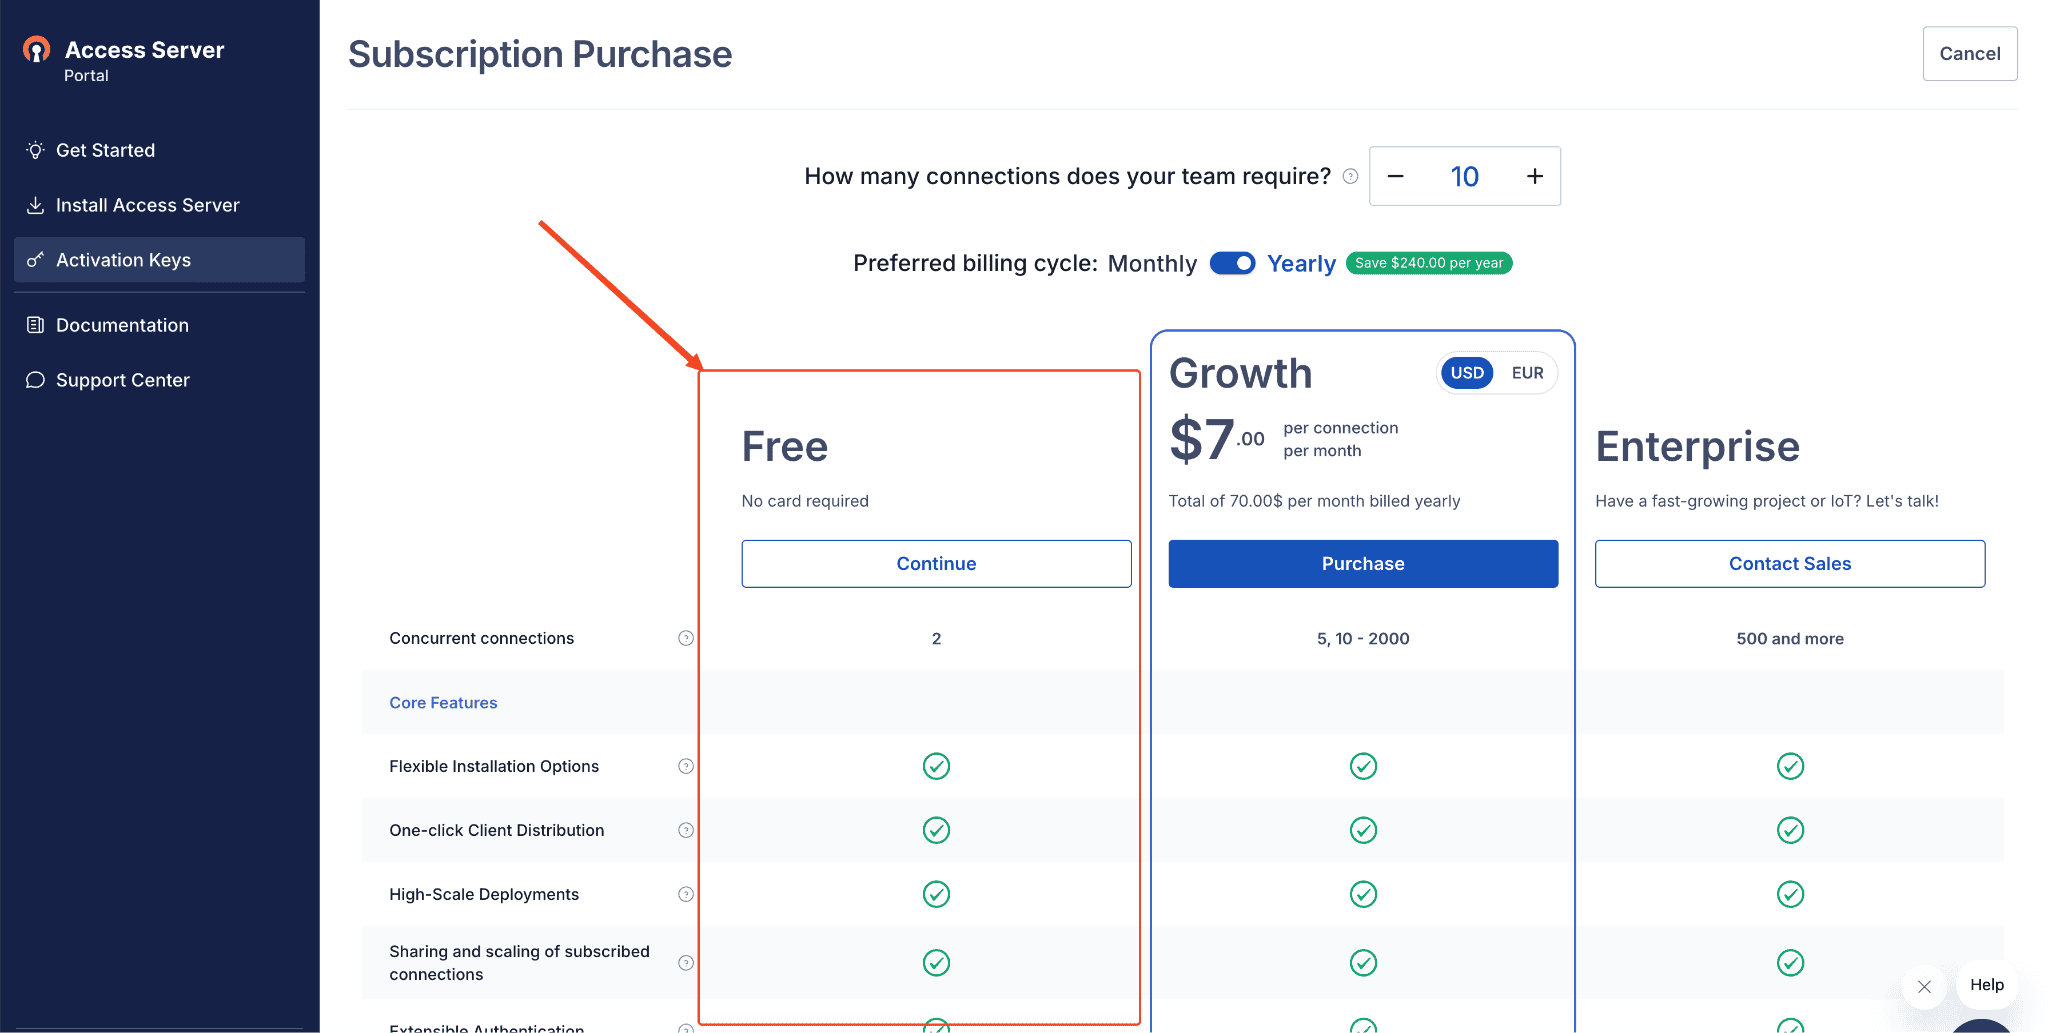Click the connections number input field
2048x1033 pixels.
[x=1465, y=177]
